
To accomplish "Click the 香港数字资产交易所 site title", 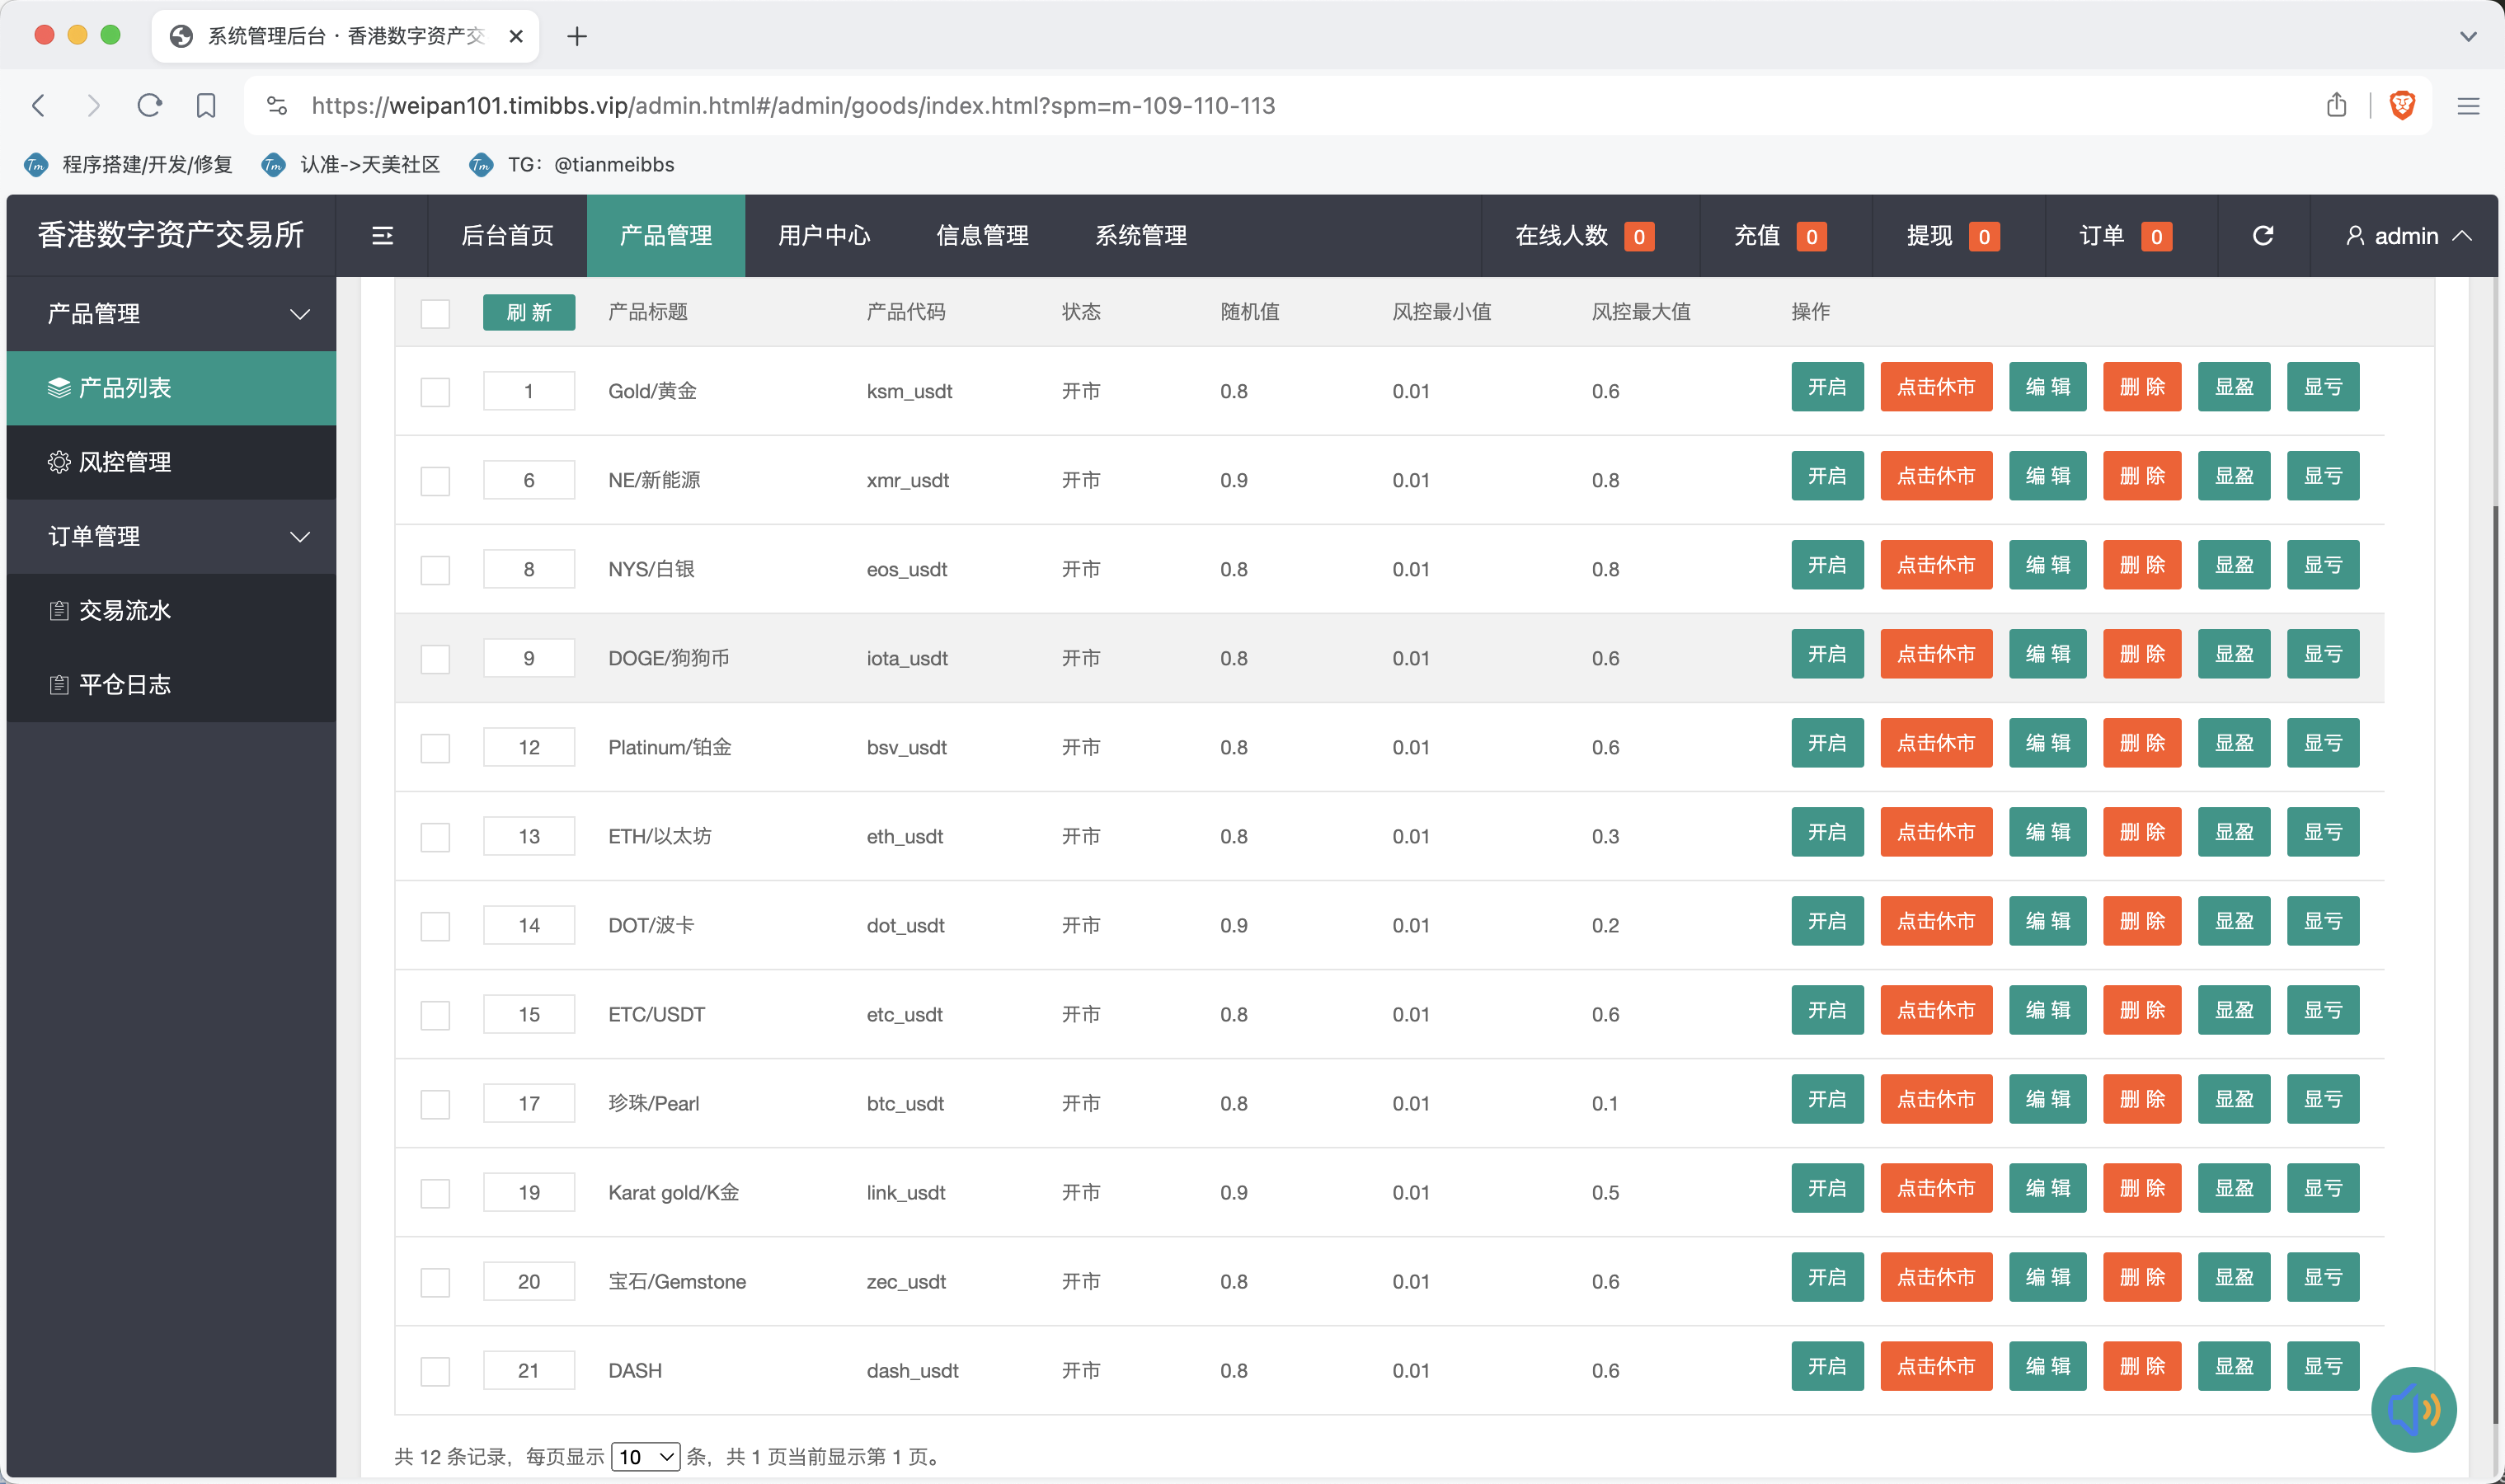I will pos(171,235).
